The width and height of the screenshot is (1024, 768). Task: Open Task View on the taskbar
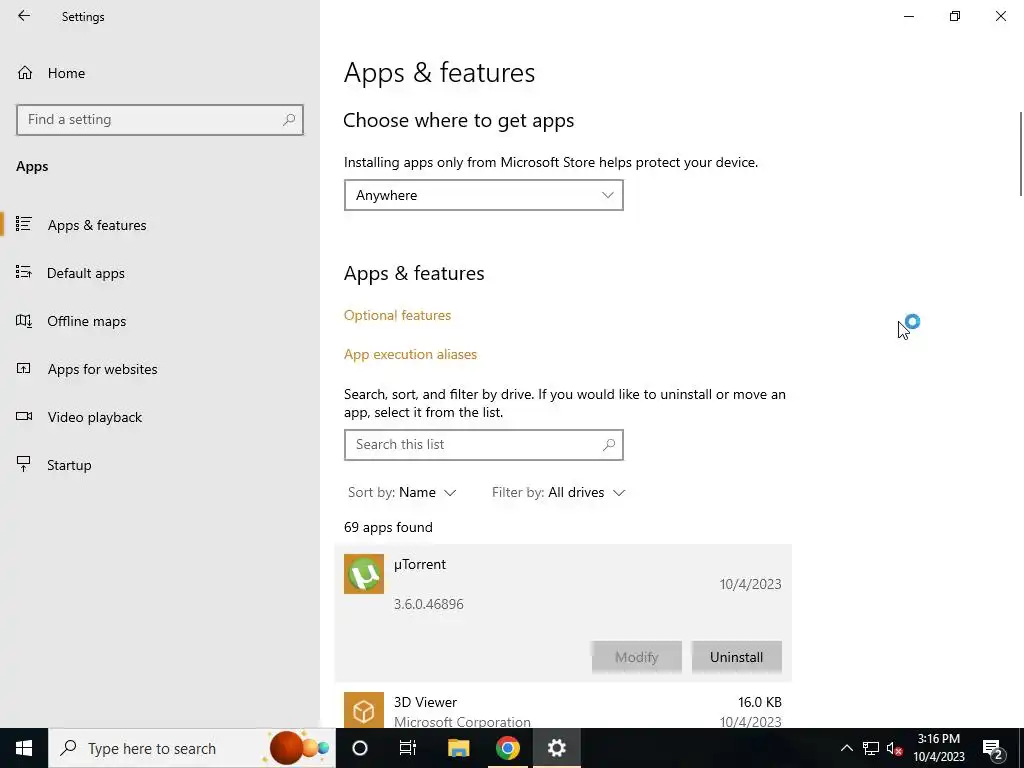coord(408,748)
